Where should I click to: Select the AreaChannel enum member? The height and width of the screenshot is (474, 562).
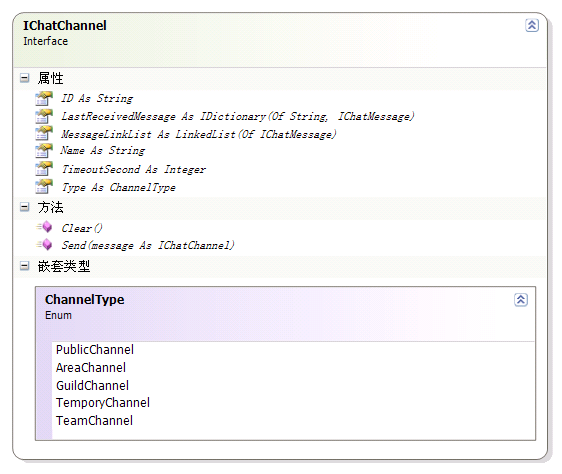(91, 368)
